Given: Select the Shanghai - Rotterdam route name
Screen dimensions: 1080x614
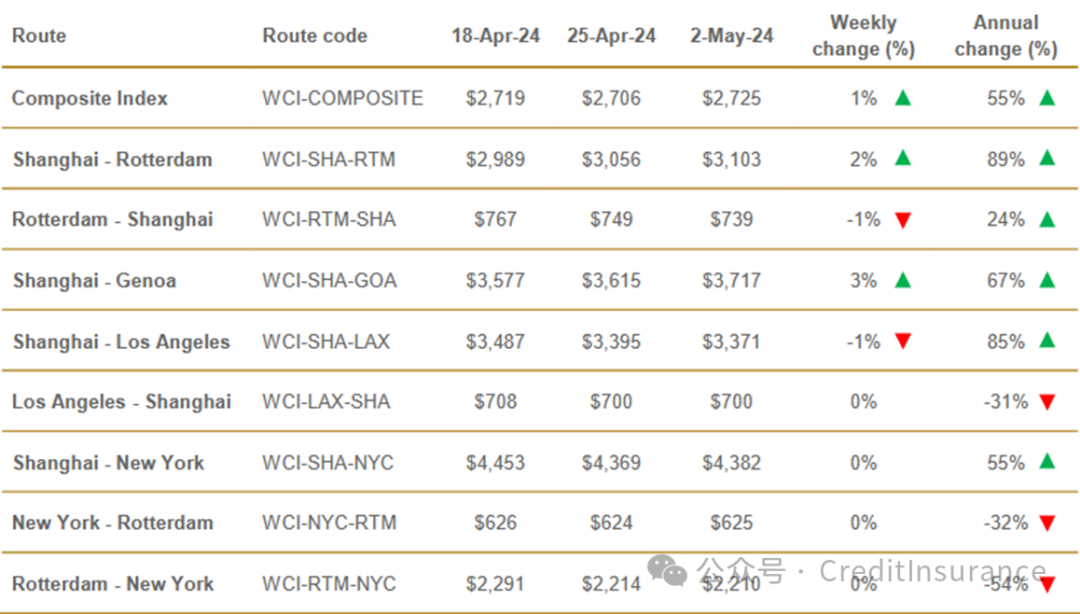Looking at the screenshot, I should [x=112, y=160].
